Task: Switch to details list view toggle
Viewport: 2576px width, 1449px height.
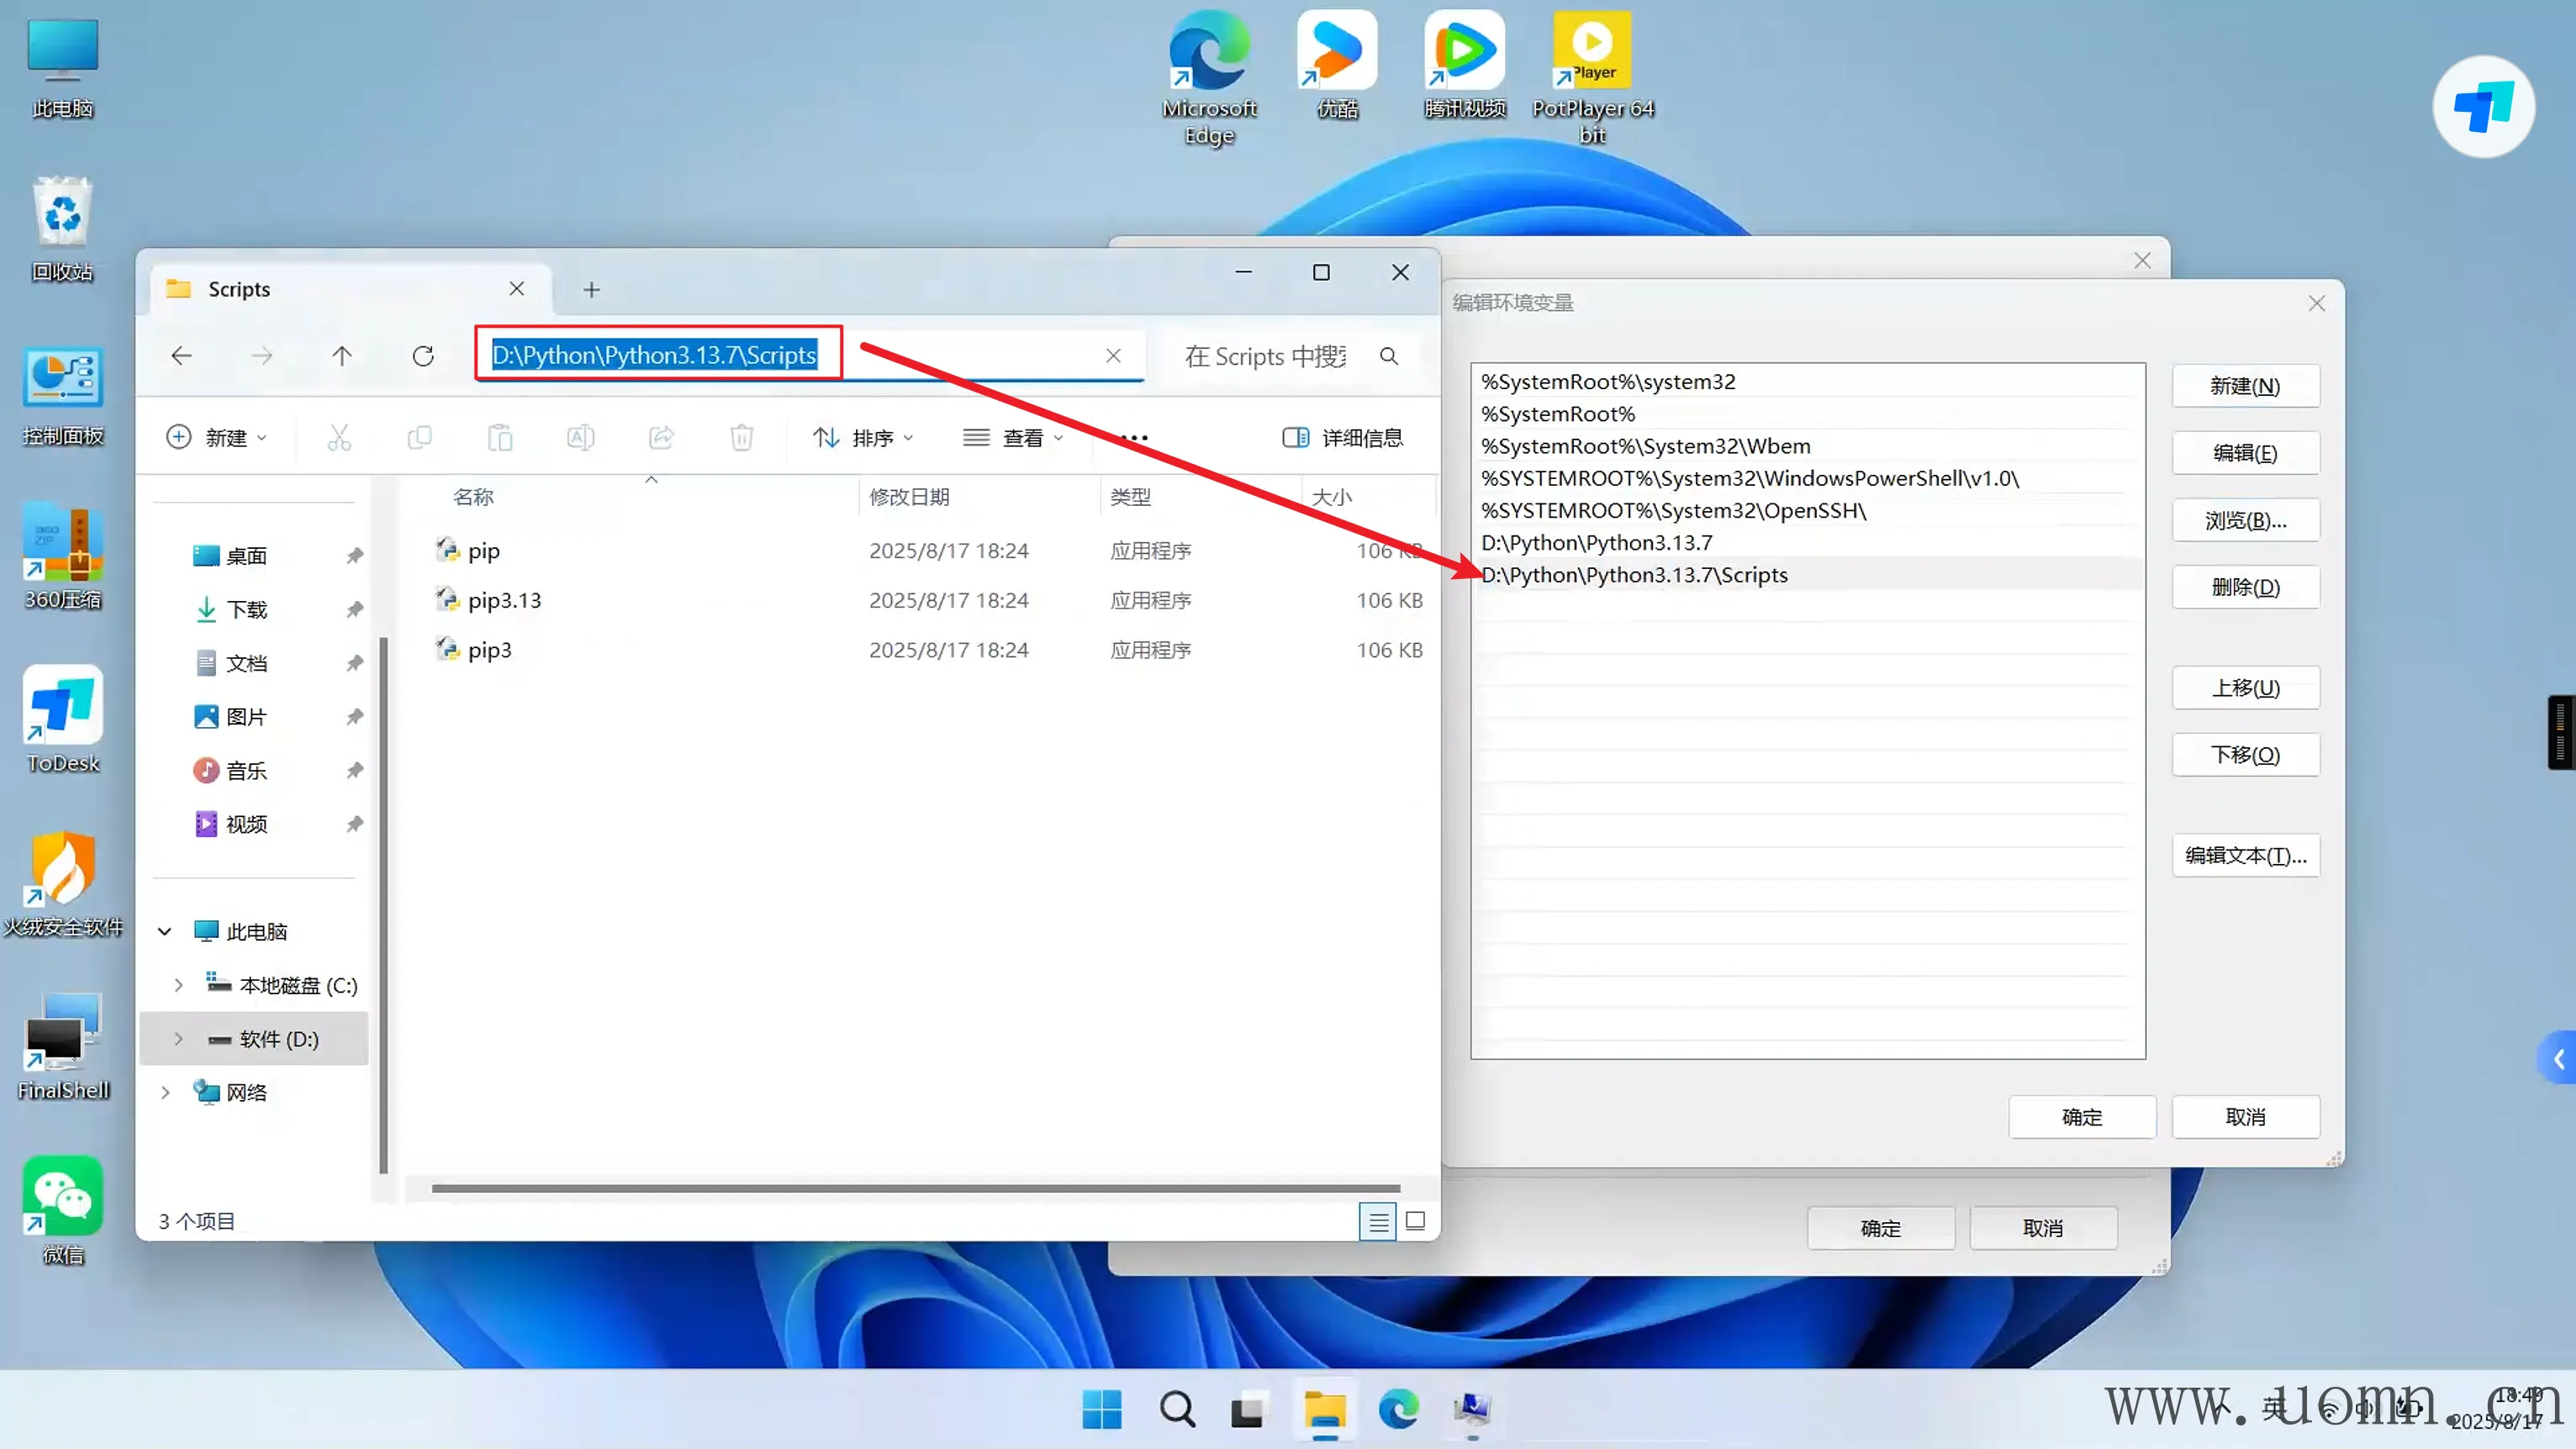Action: click(1378, 1221)
